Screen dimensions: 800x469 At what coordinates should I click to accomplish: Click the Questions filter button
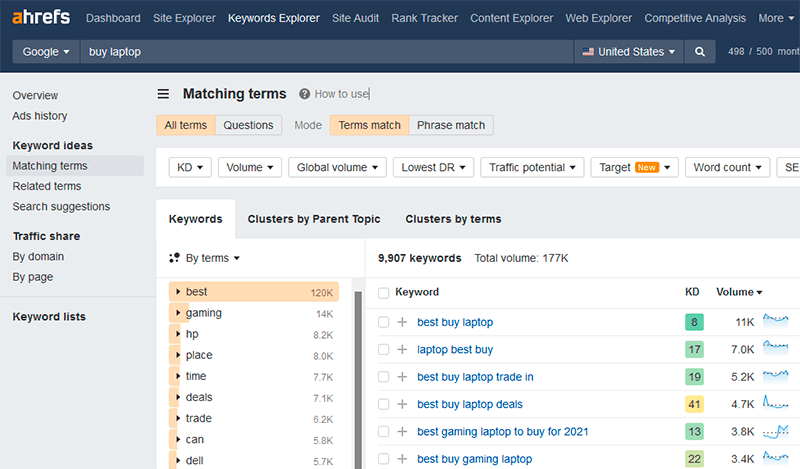[x=248, y=125]
